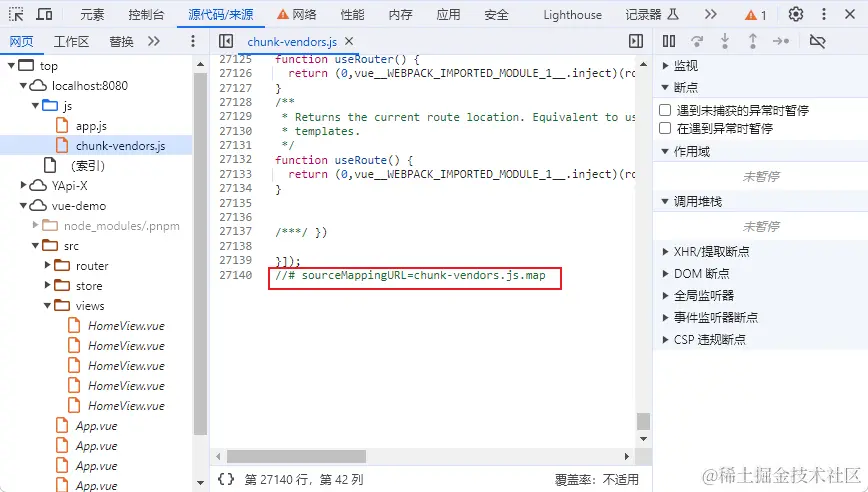The image size is (868, 492).
Task: Collapse the js folder
Action: point(35,105)
